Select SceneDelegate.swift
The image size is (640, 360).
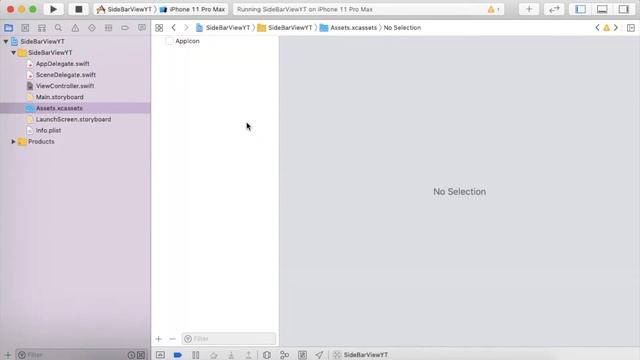point(66,75)
